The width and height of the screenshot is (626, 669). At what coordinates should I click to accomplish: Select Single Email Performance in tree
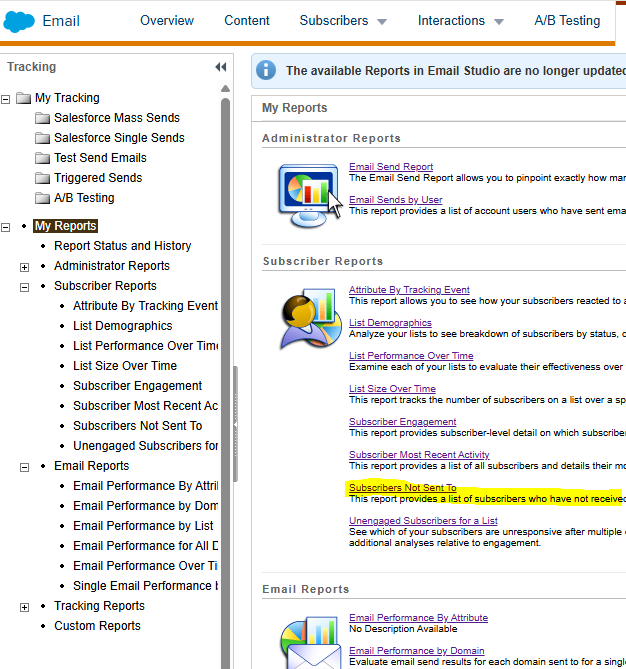(x=145, y=586)
